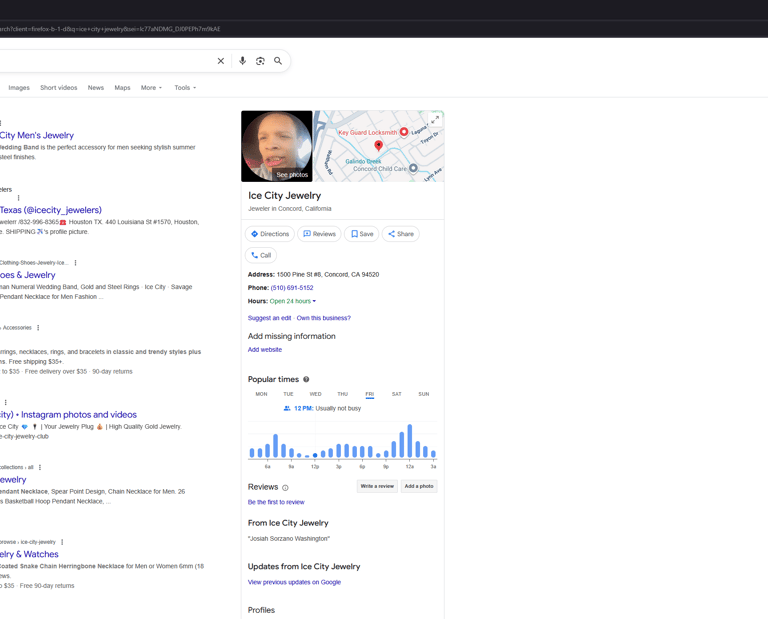Open options menu above the Instagram result
768x619 pixels.
[5, 403]
